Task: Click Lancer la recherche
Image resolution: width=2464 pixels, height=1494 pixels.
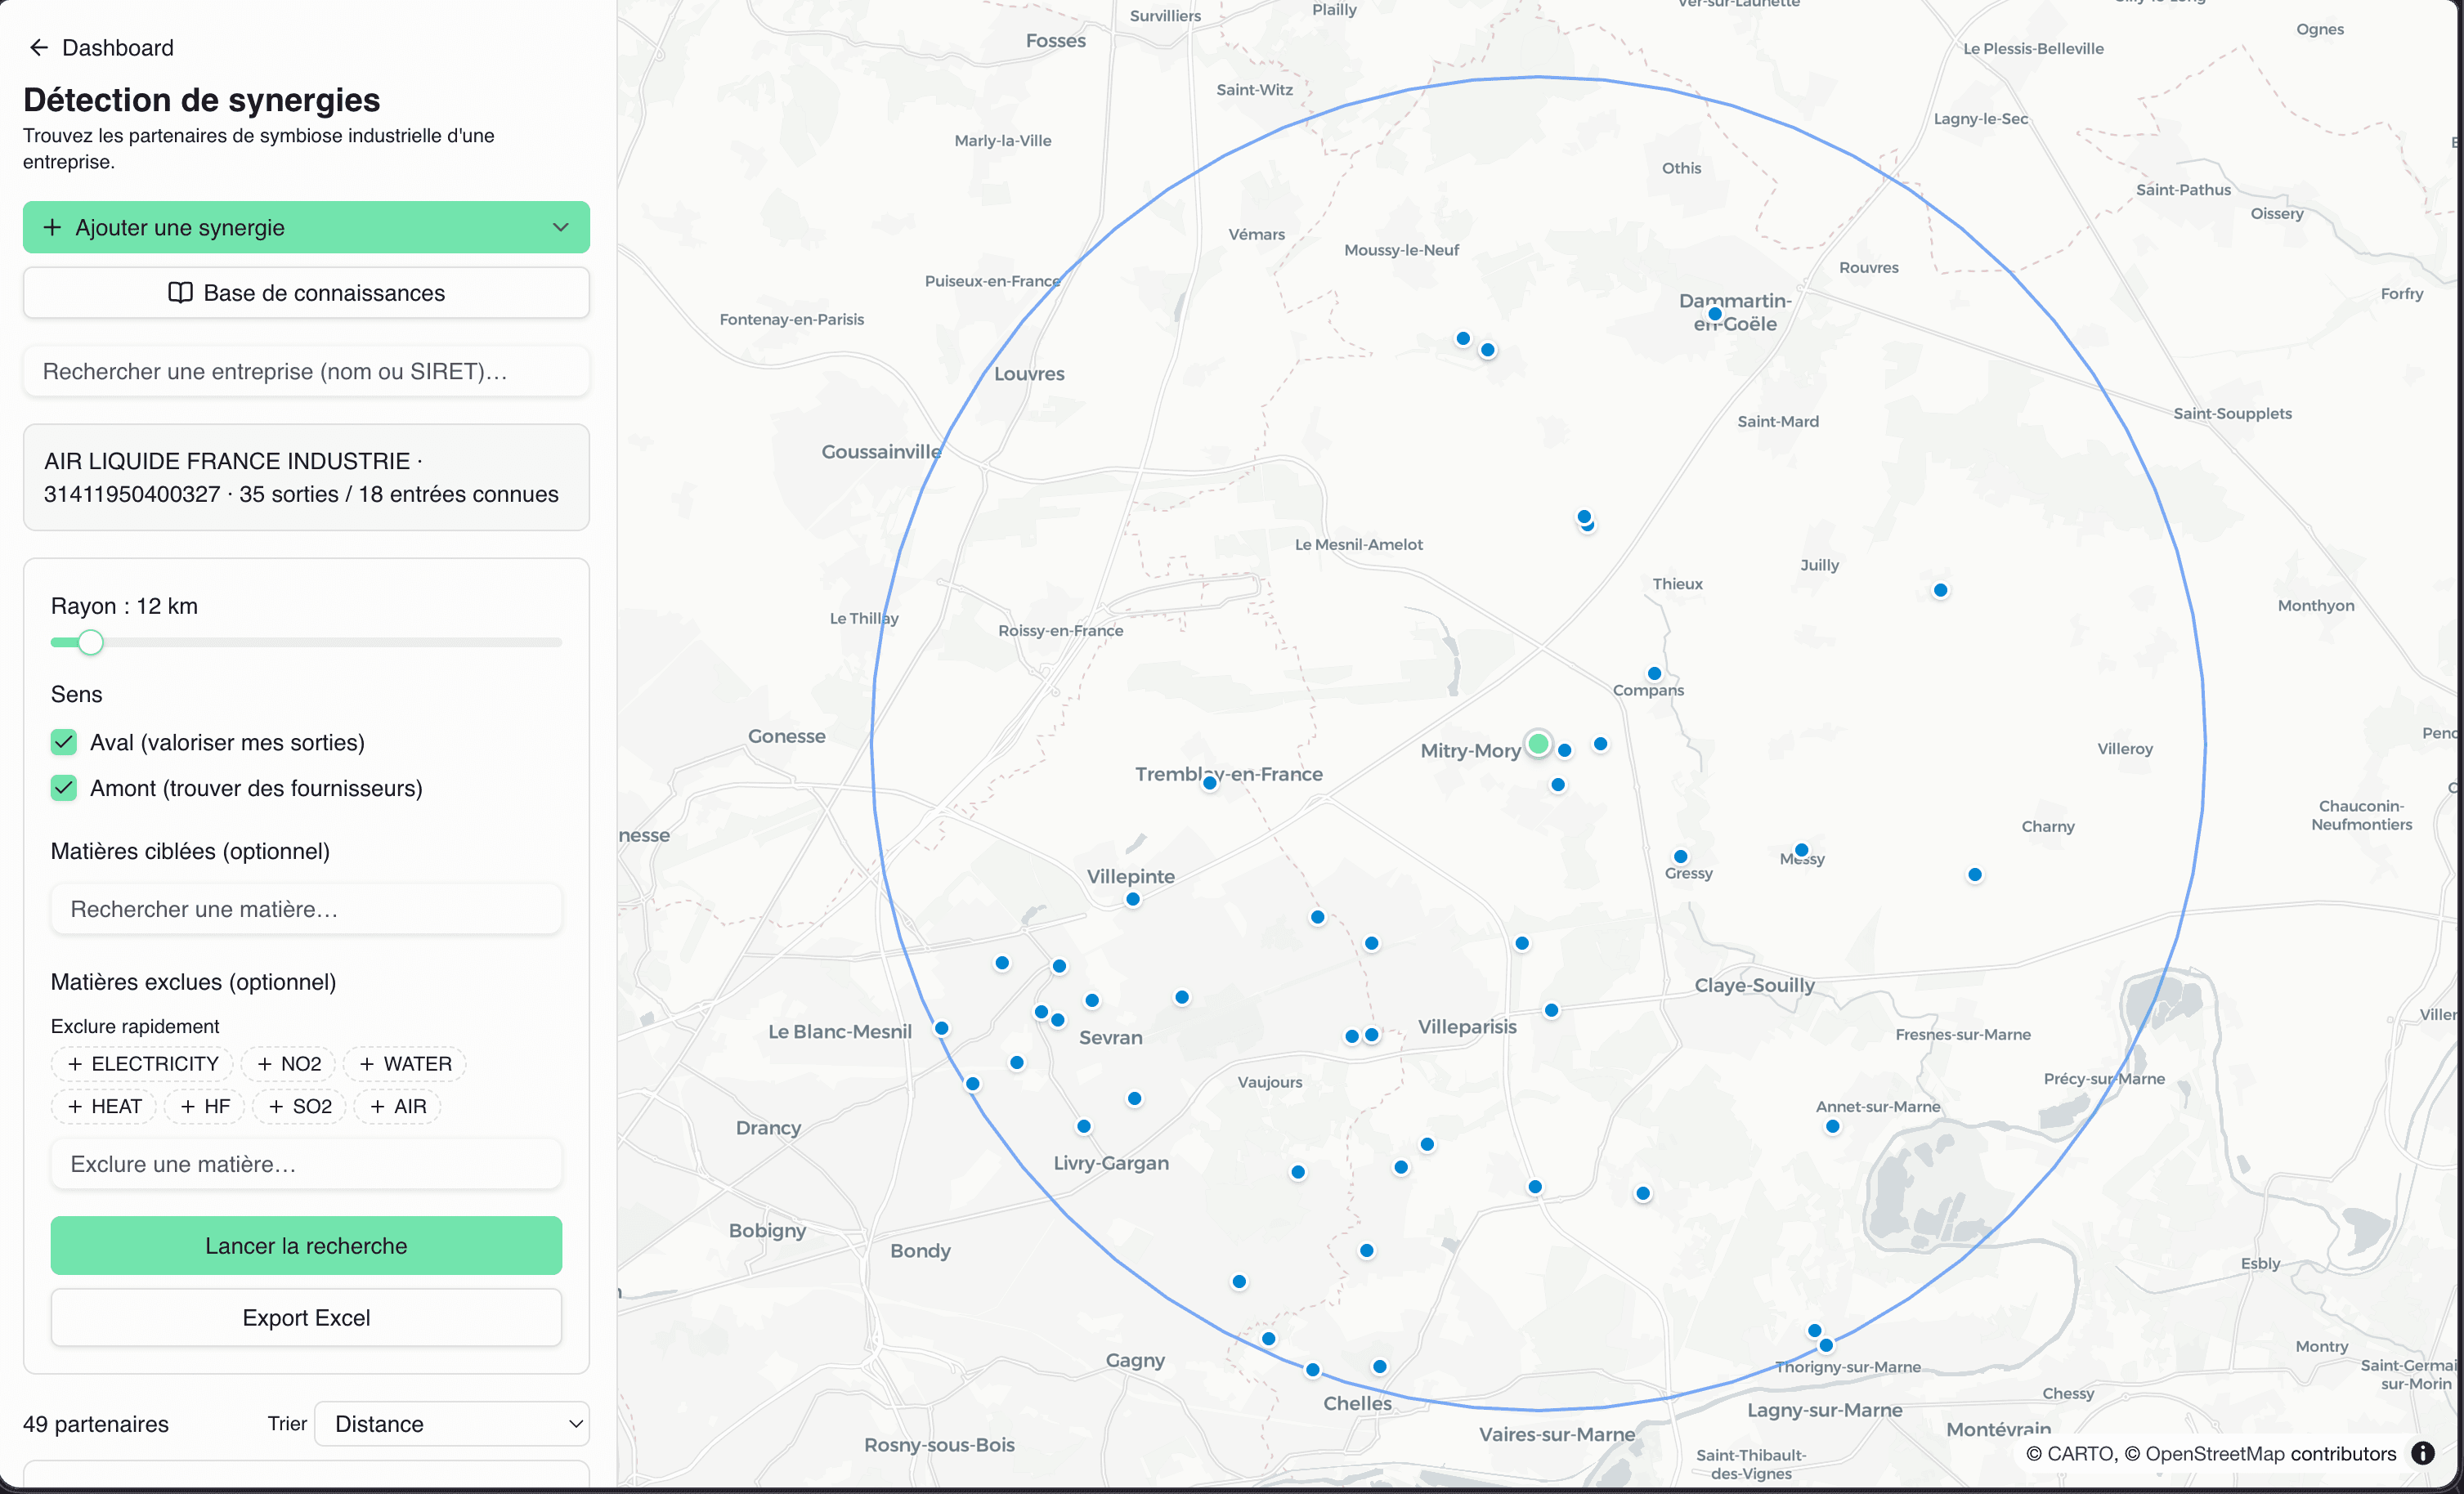Action: tap(306, 1246)
